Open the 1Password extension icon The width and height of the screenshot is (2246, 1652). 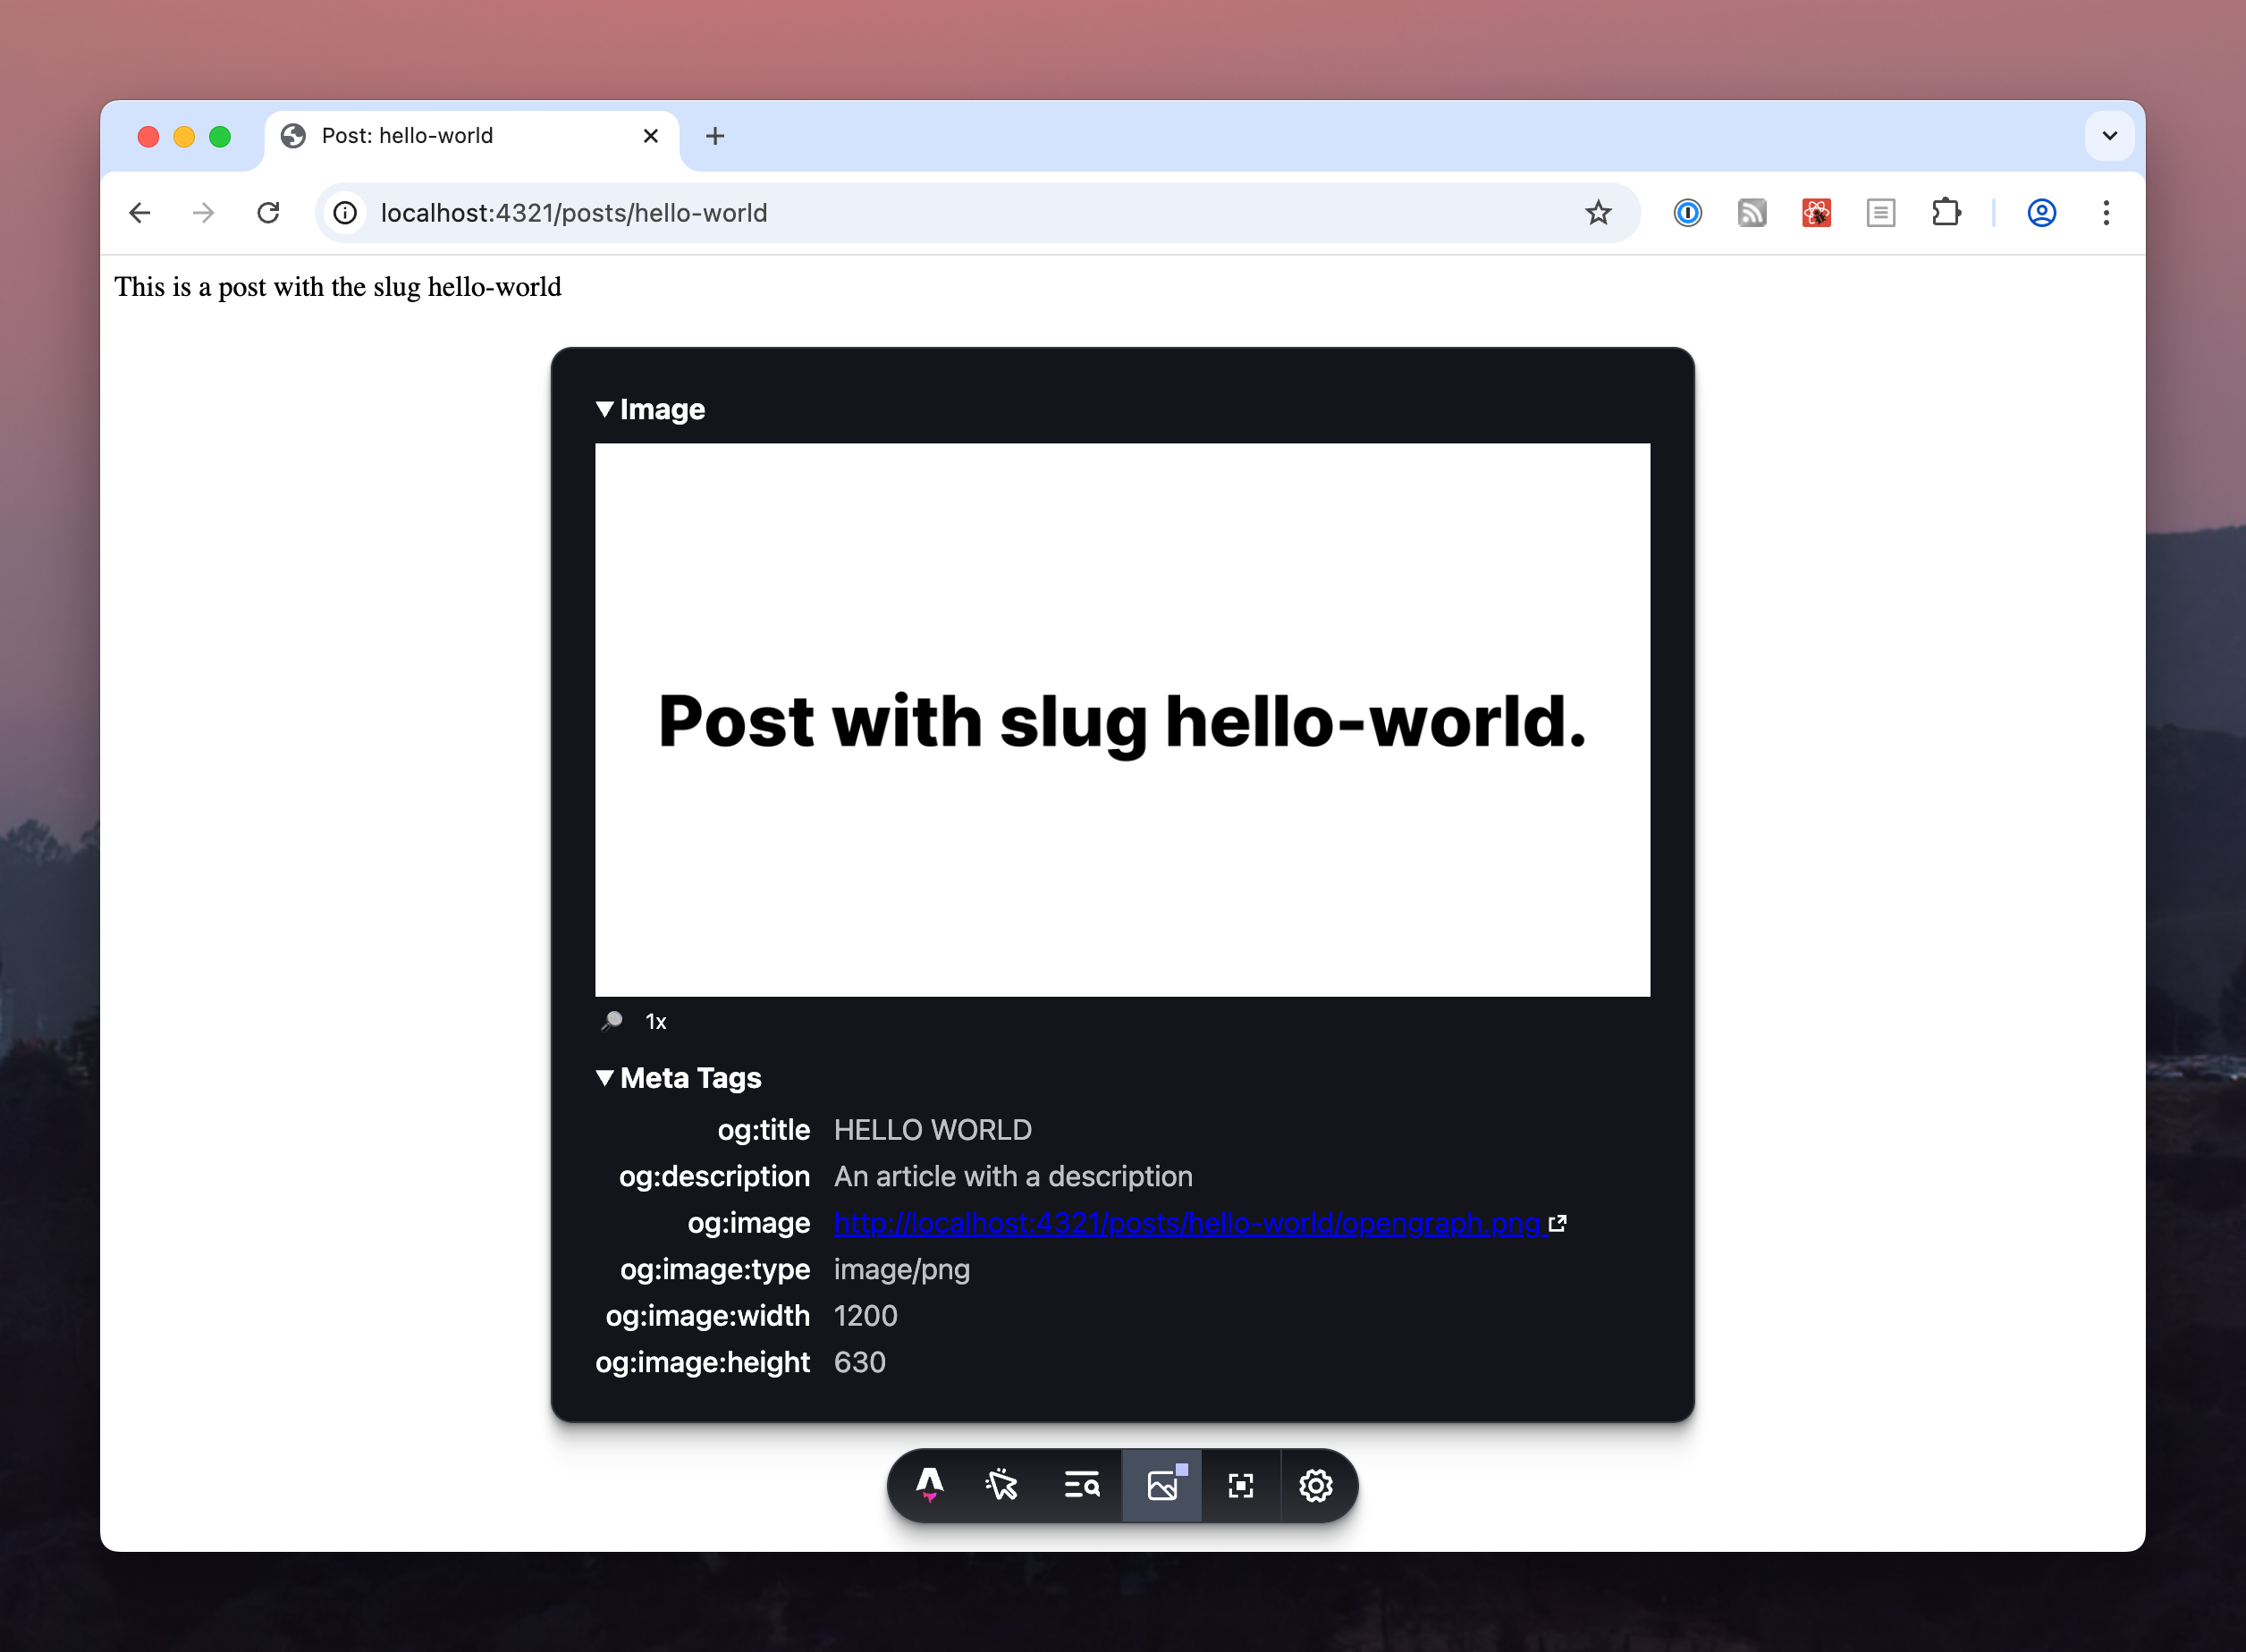click(1688, 213)
